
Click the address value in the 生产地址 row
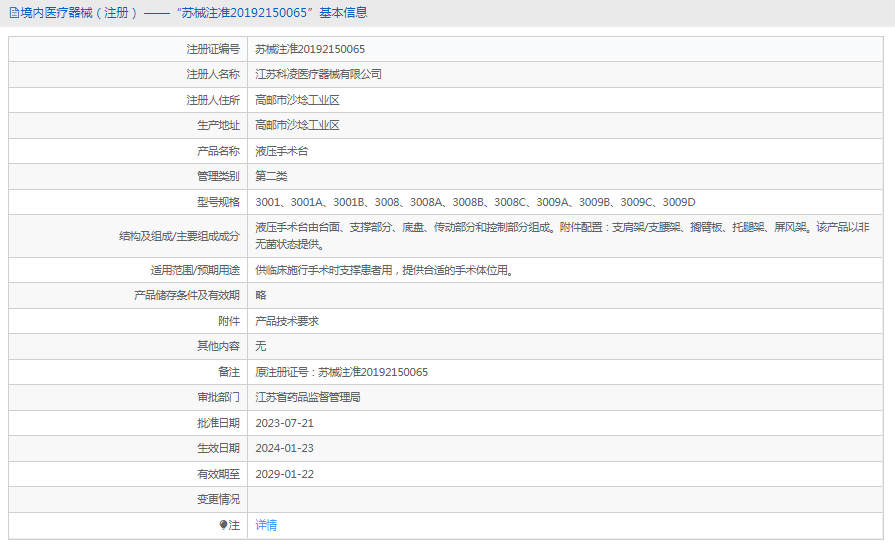coord(297,125)
